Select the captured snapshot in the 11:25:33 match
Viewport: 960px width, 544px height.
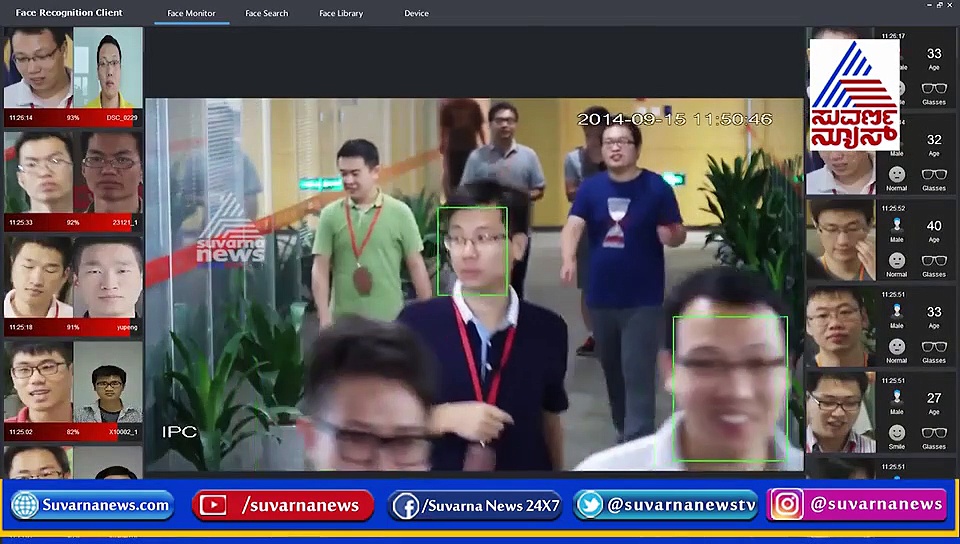39,173
